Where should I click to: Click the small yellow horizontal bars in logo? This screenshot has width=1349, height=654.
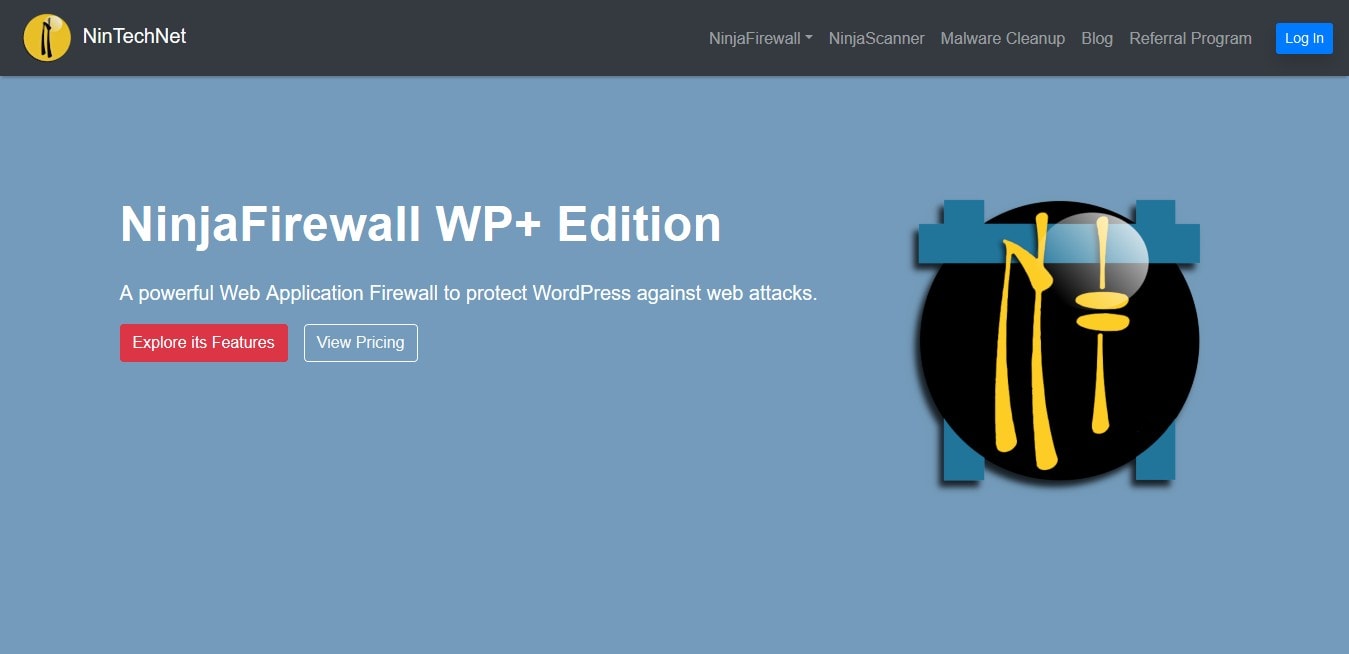[x=1100, y=312]
